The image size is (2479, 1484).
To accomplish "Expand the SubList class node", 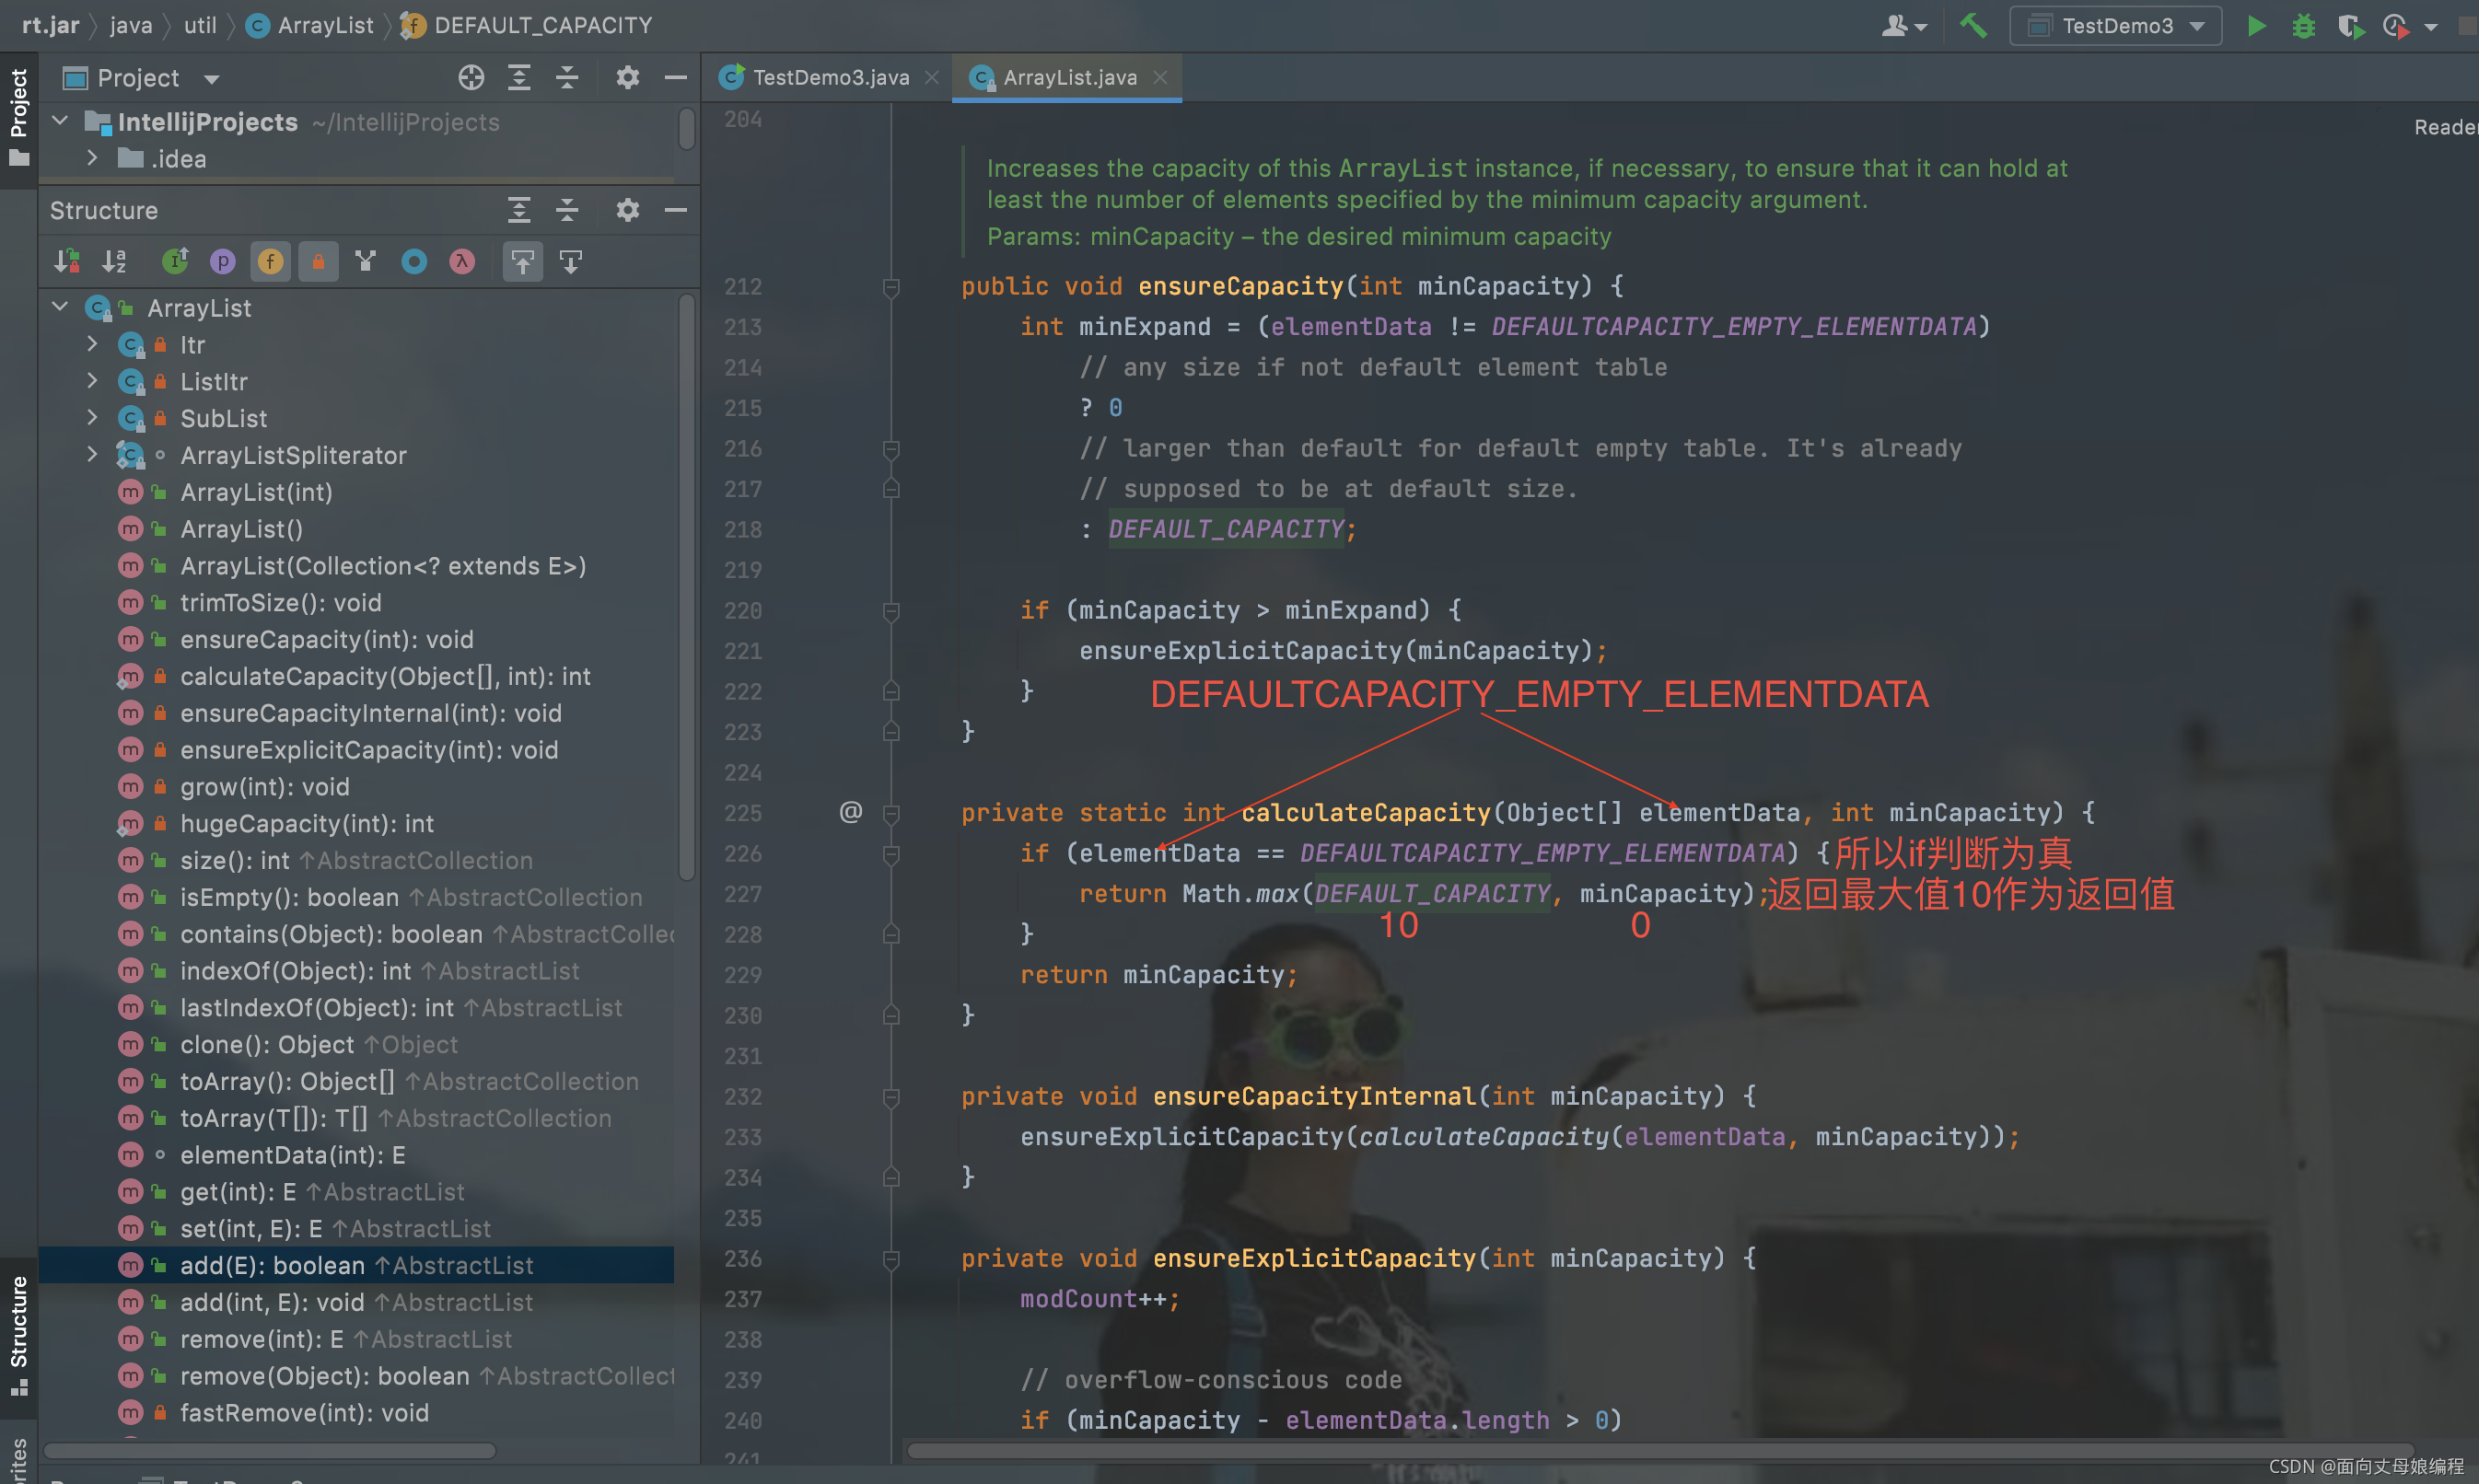I will coord(92,418).
